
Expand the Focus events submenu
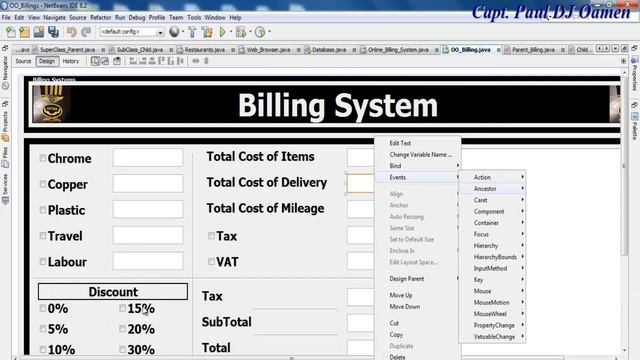493,234
